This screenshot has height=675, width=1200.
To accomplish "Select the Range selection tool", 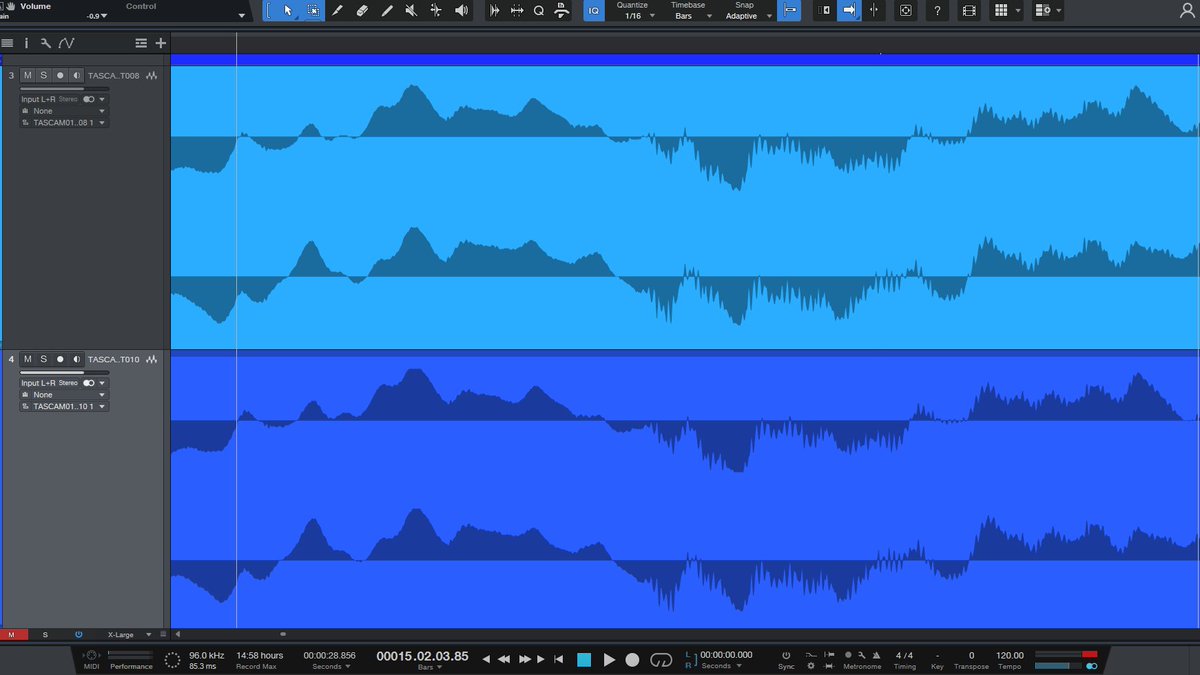I will tap(314, 10).
